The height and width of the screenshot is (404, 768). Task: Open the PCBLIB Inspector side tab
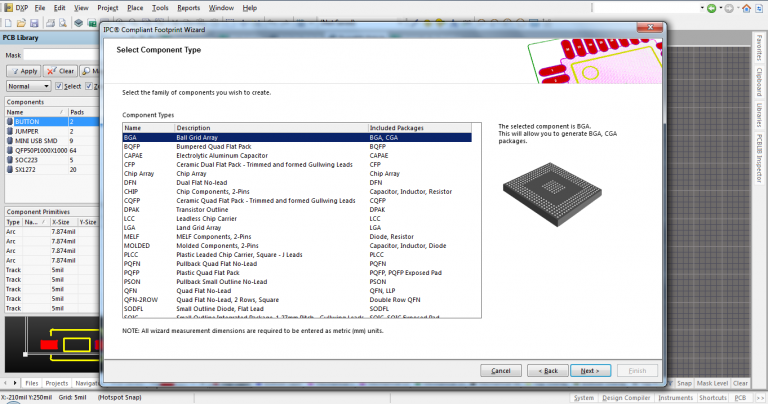[x=759, y=158]
